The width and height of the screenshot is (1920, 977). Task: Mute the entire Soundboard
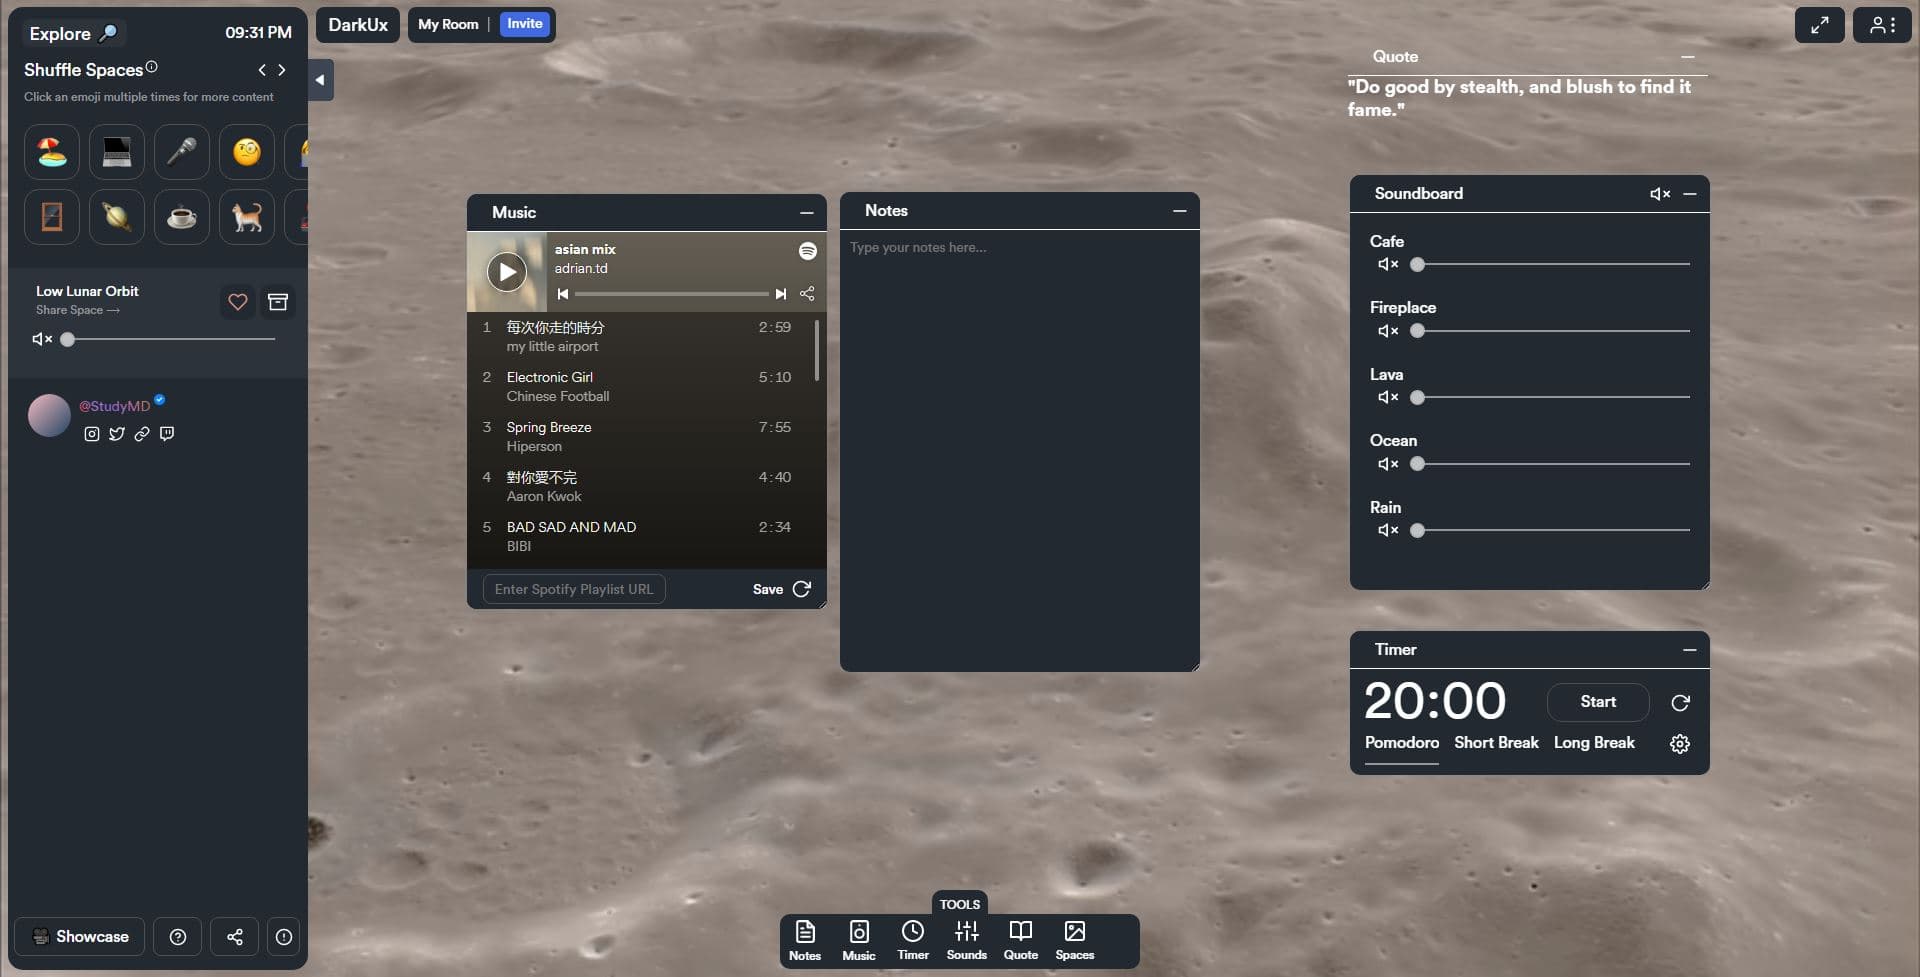pyautogui.click(x=1659, y=193)
